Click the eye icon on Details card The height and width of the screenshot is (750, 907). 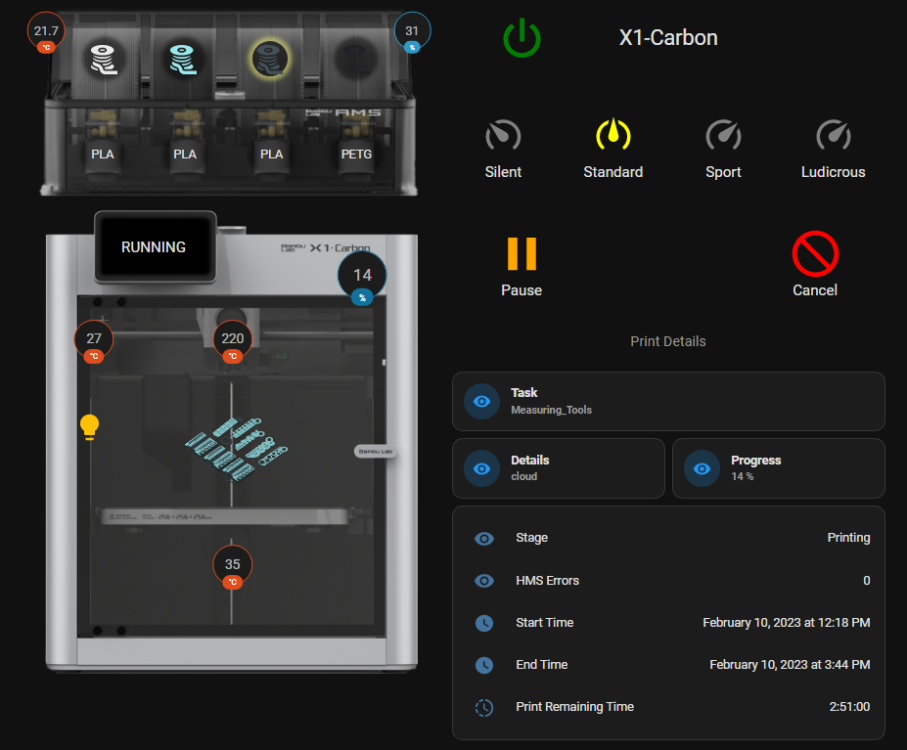pos(482,468)
